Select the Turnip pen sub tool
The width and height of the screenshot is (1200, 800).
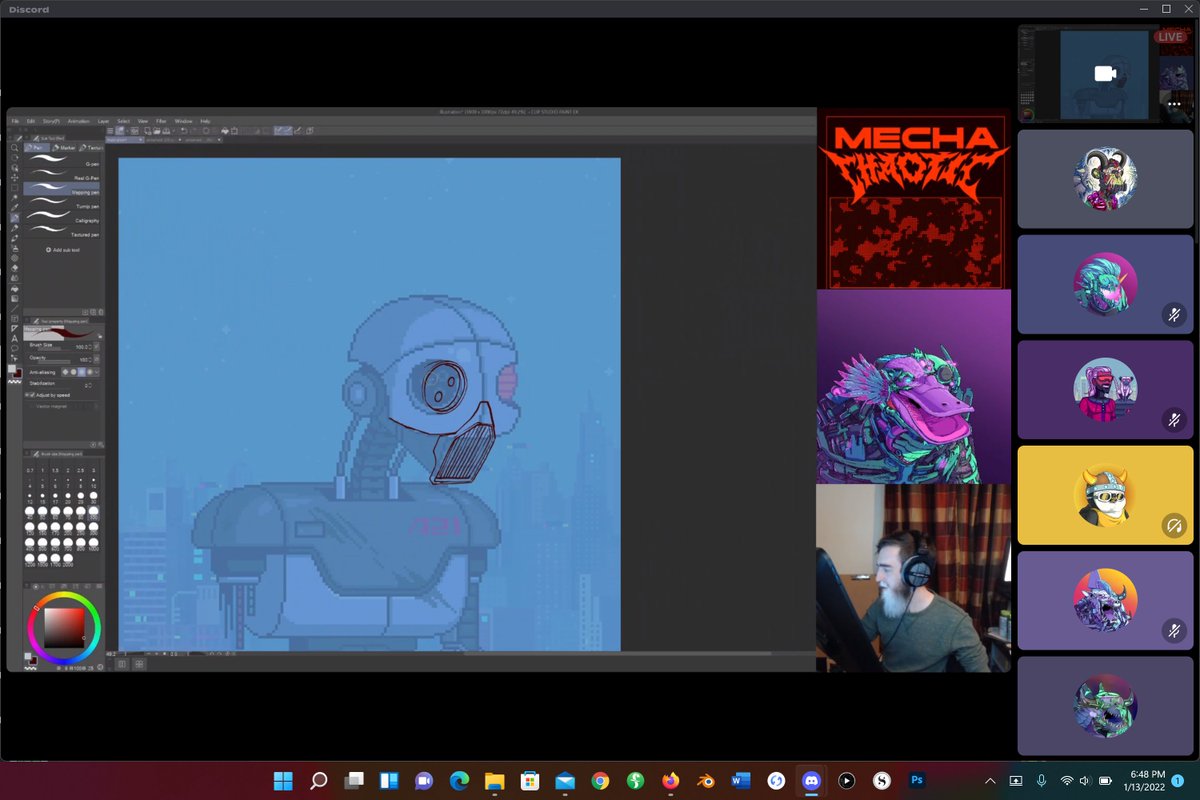(62, 203)
